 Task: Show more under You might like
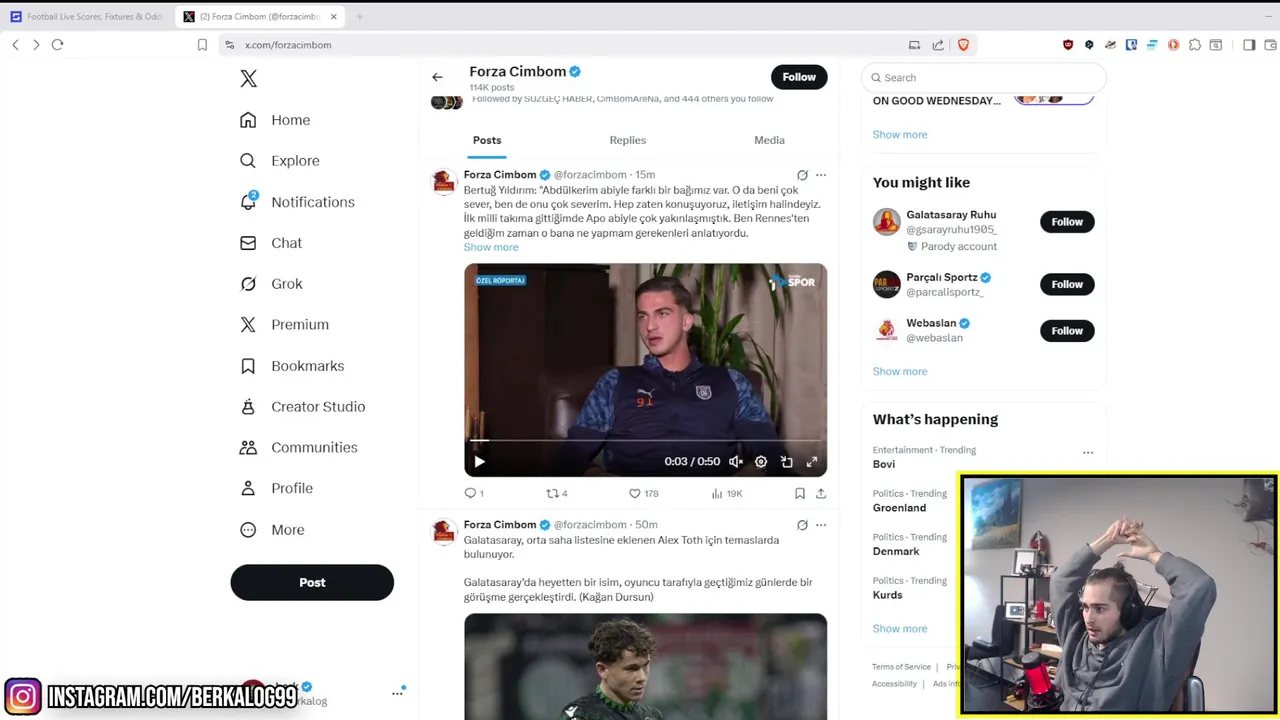900,371
